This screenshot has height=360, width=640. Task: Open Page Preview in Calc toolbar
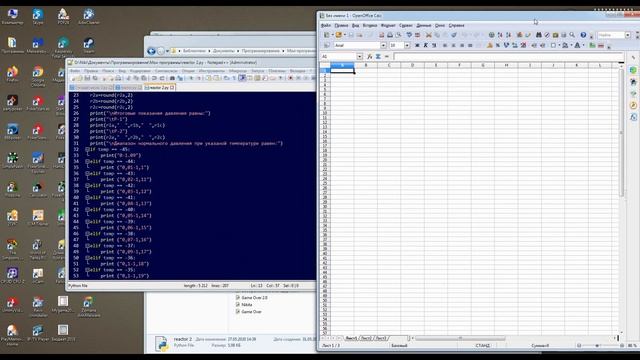coord(398,35)
